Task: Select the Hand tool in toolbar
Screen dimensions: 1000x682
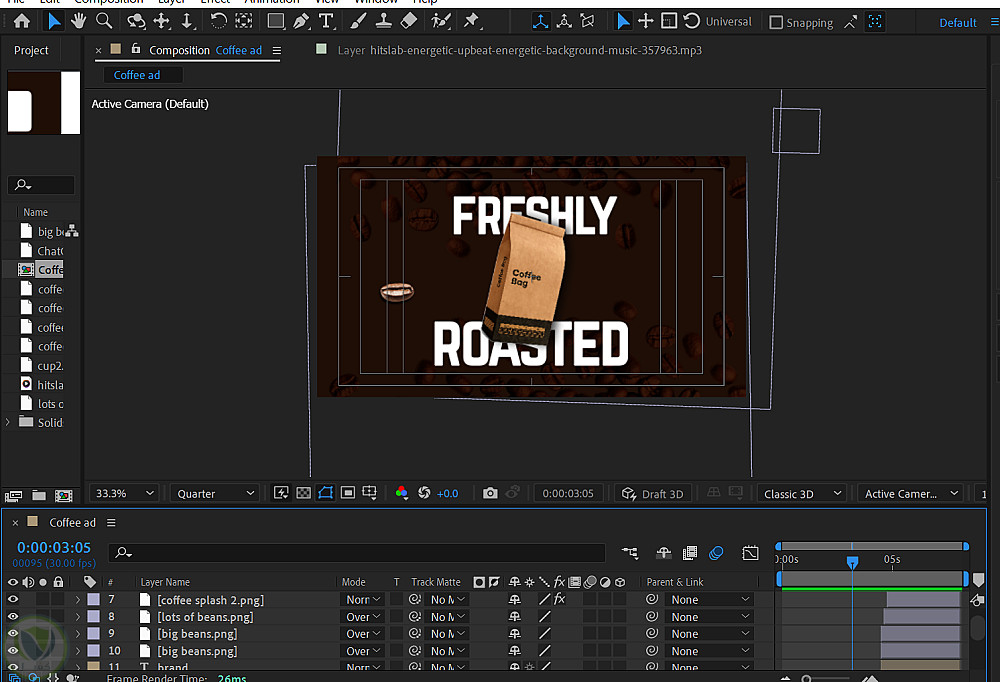Action: [x=78, y=21]
